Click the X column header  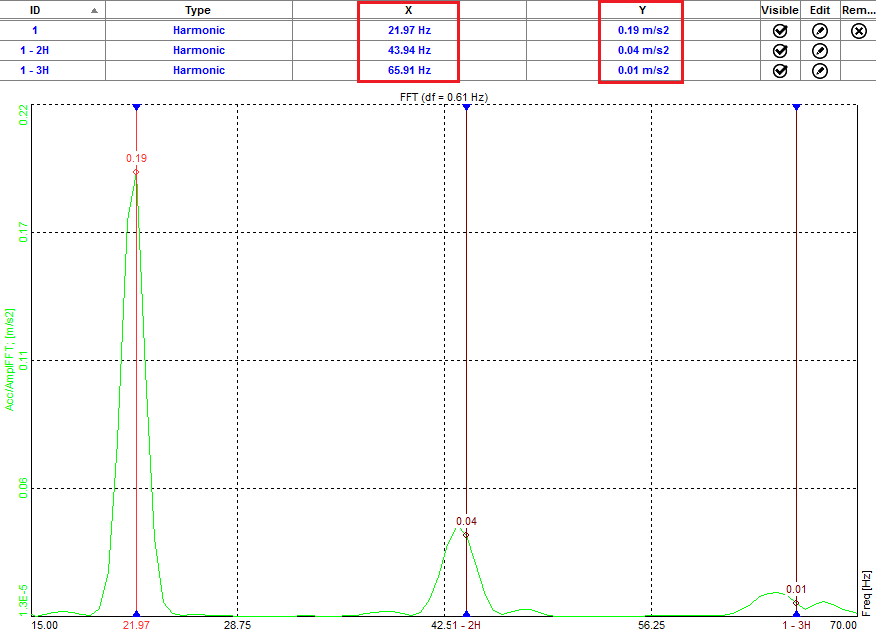coord(408,10)
